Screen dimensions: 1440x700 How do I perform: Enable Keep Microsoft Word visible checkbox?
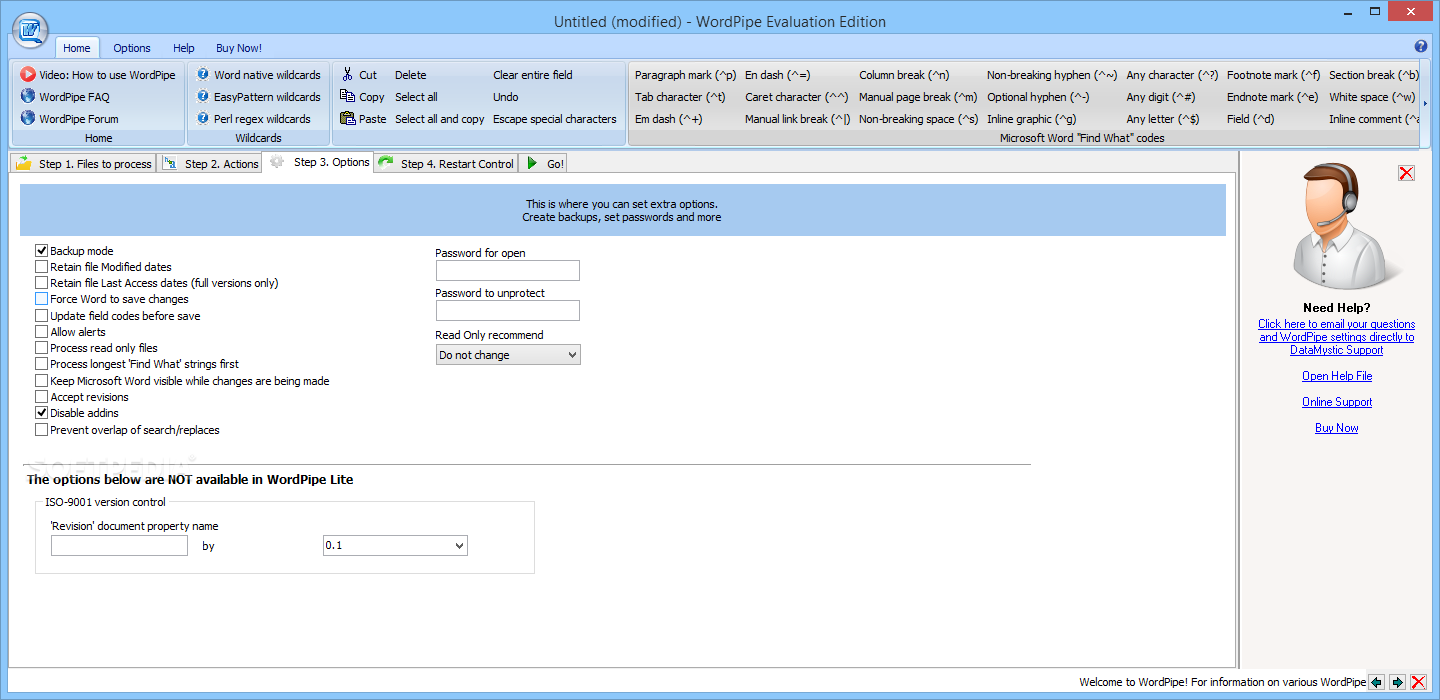click(41, 381)
